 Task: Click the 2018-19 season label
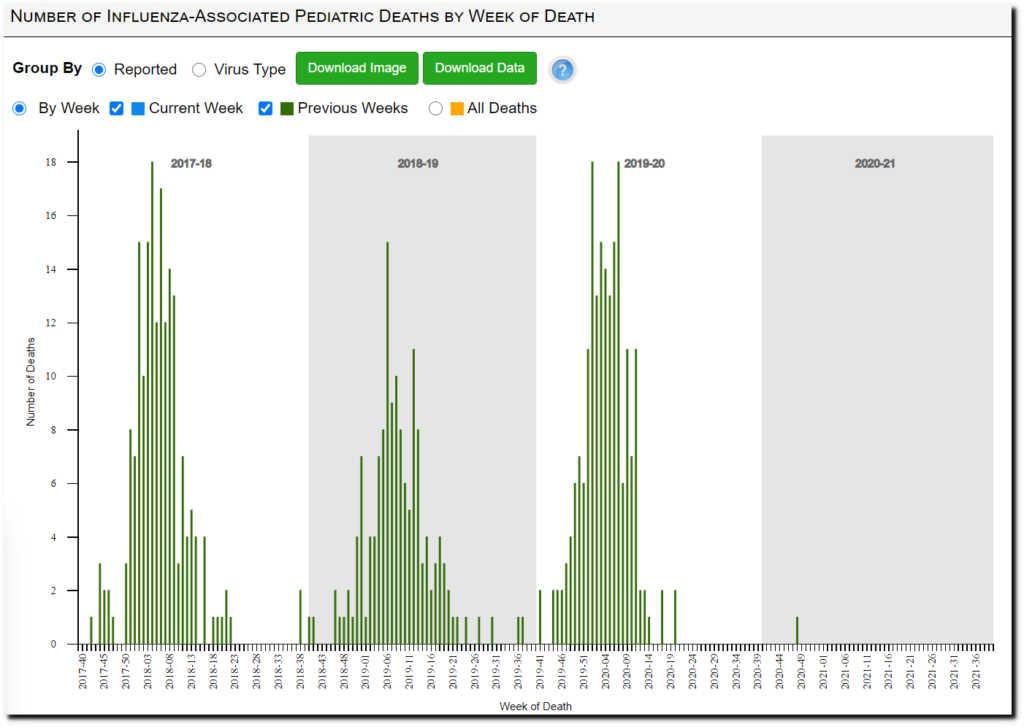(418, 163)
